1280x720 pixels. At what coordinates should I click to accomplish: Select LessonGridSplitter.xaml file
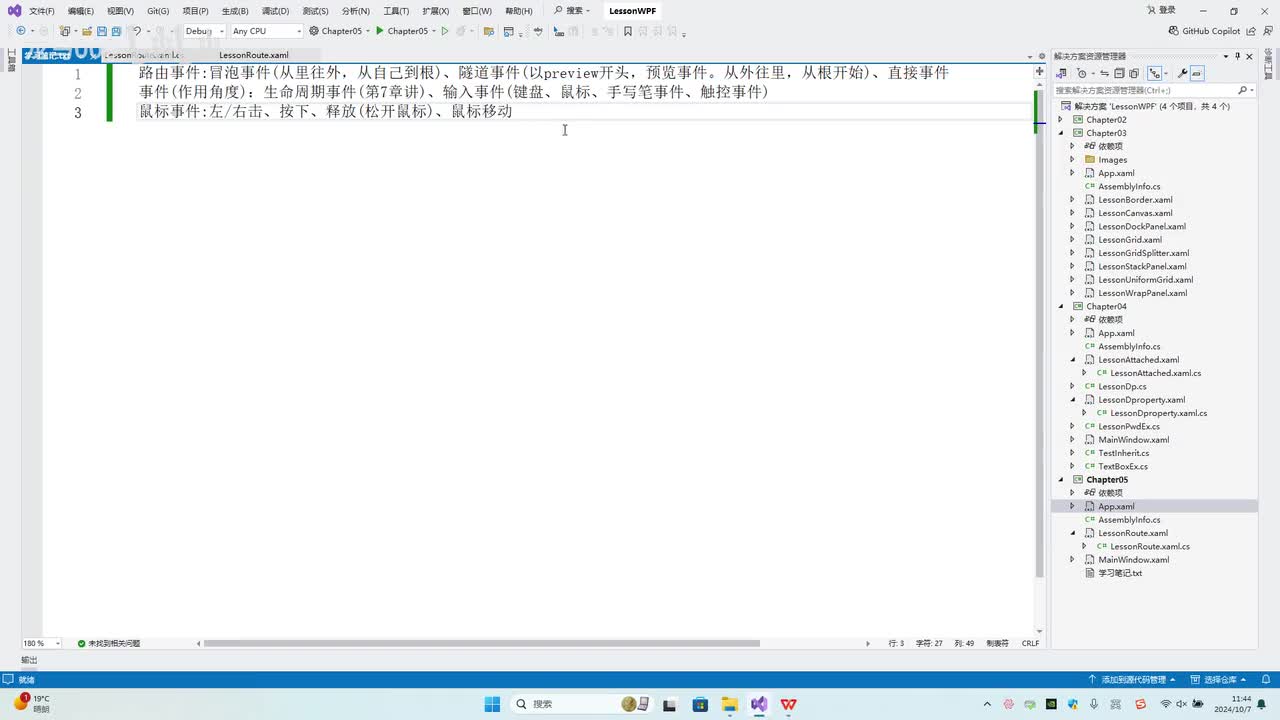(x=1143, y=253)
